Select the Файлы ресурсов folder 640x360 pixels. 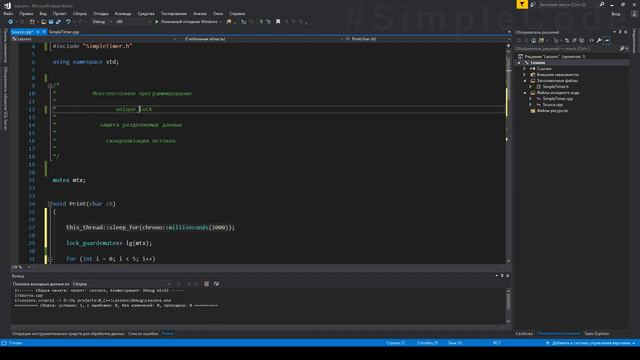(x=552, y=111)
